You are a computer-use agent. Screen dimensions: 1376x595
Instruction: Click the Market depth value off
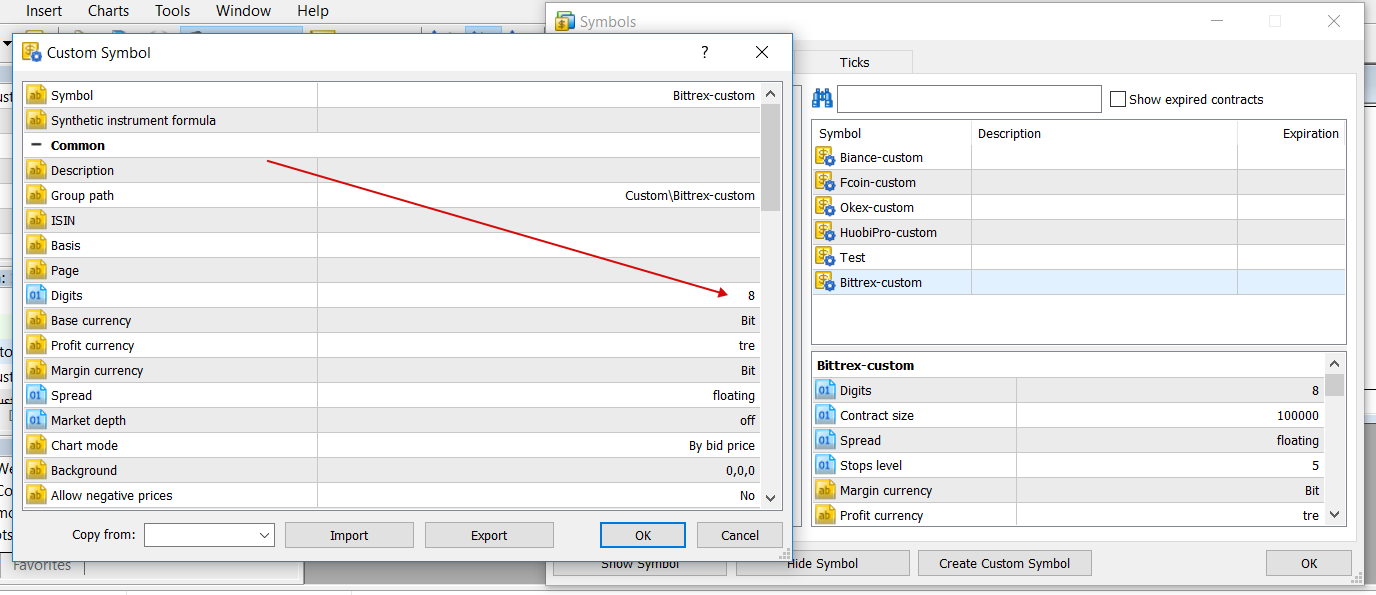[x=747, y=420]
